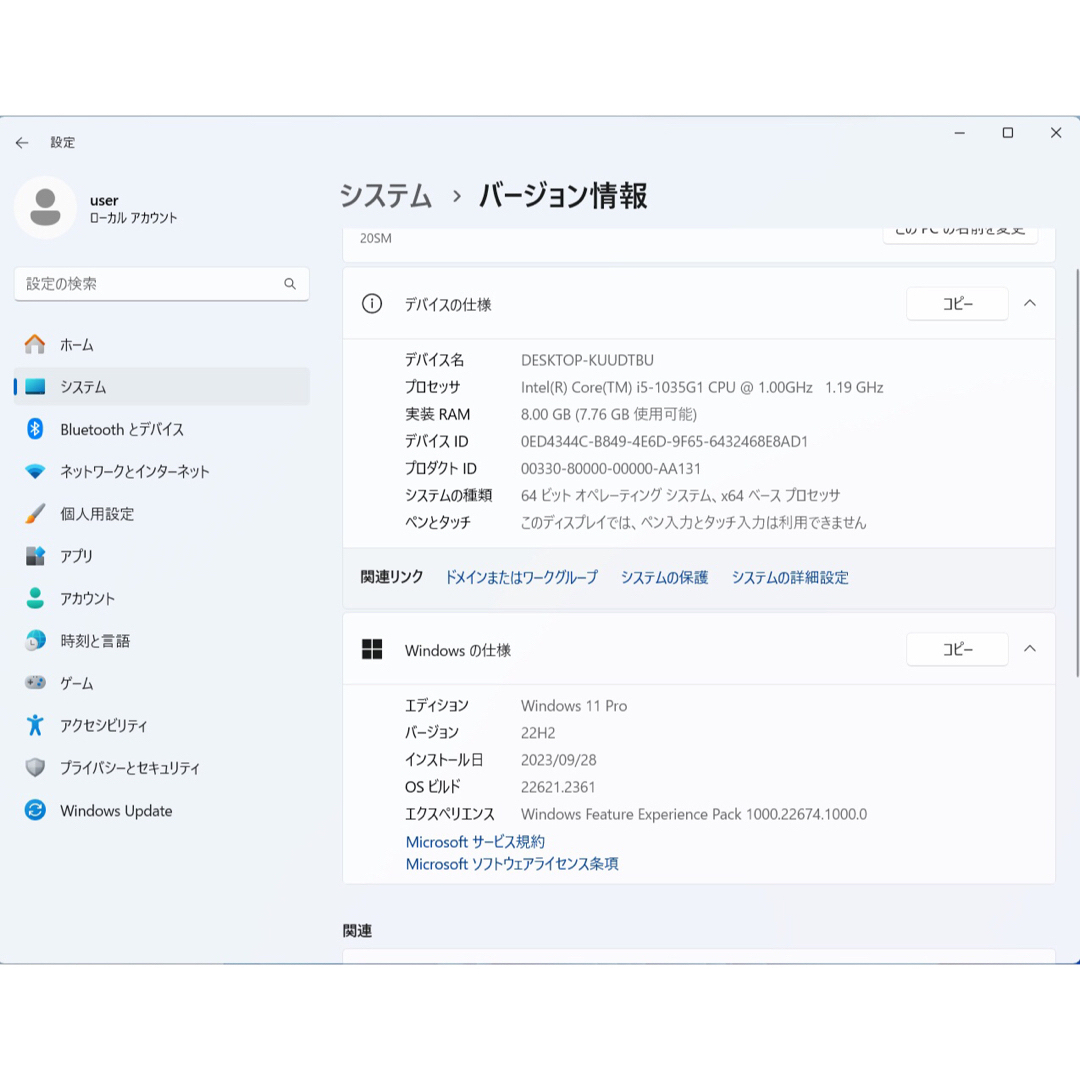1080x1080 pixels.
Task: Open Microsoft サービス規約 link
Action: 475,842
